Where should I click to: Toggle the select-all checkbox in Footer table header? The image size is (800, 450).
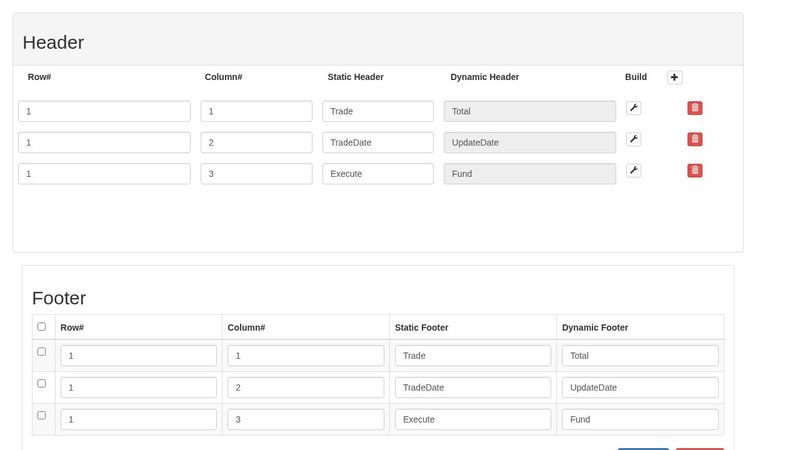[x=41, y=326]
